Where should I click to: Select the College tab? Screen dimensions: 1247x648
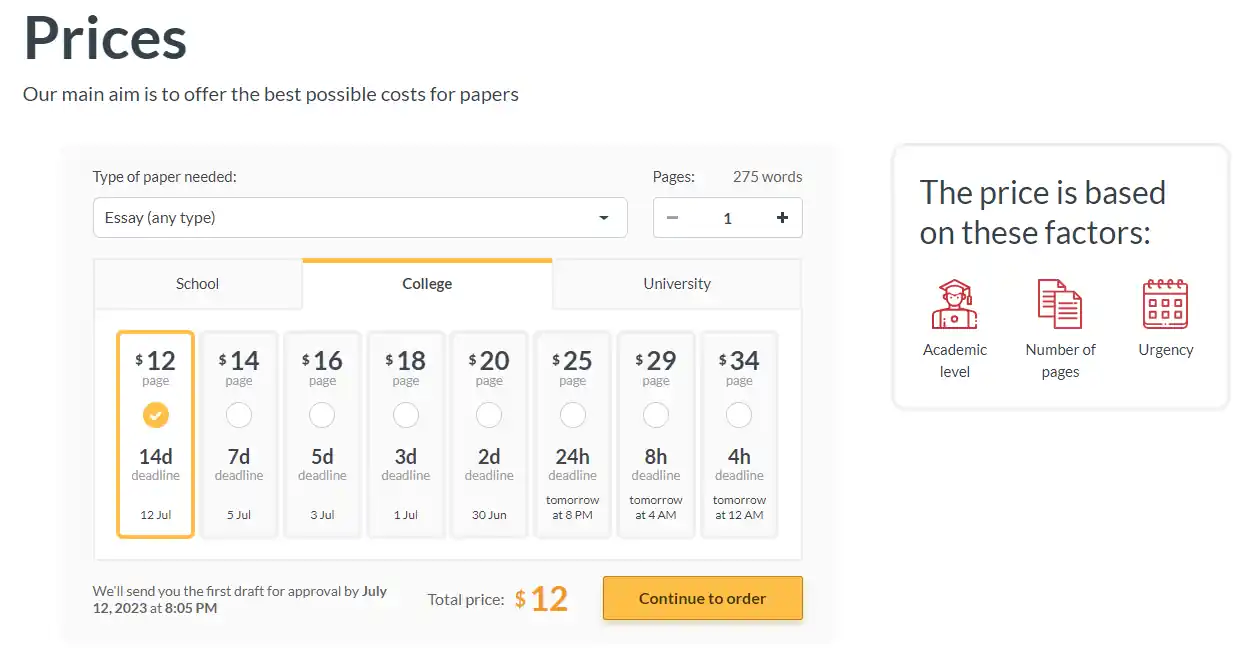click(427, 284)
